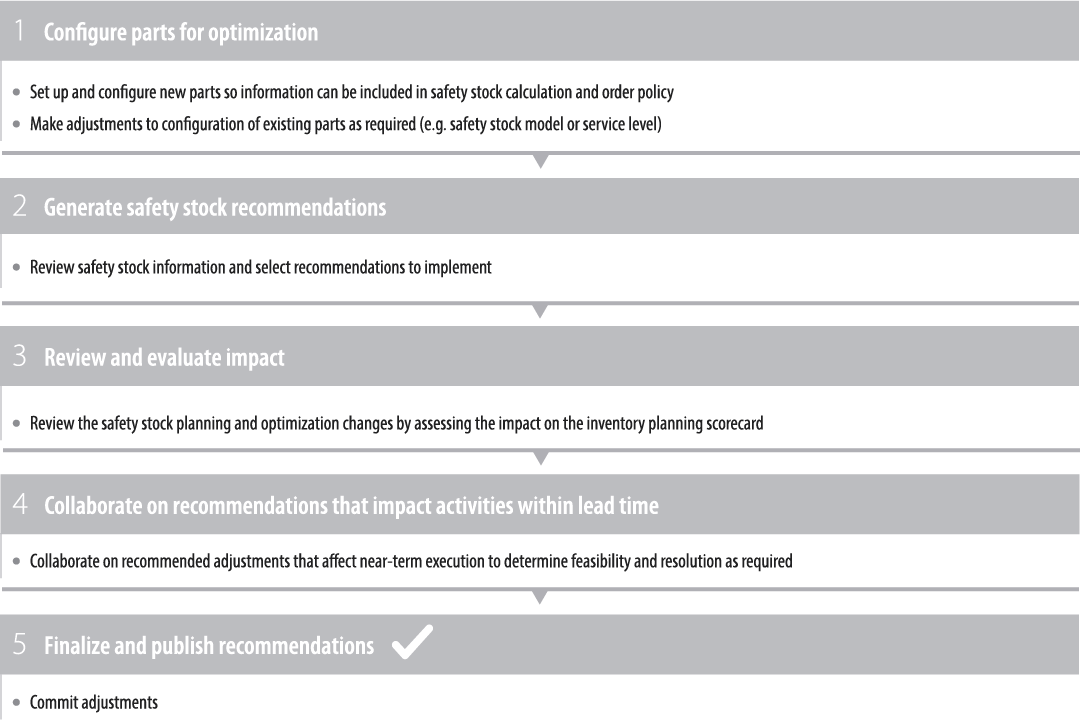Click the down arrow below step 2
1080x720 pixels.
pyautogui.click(x=540, y=311)
